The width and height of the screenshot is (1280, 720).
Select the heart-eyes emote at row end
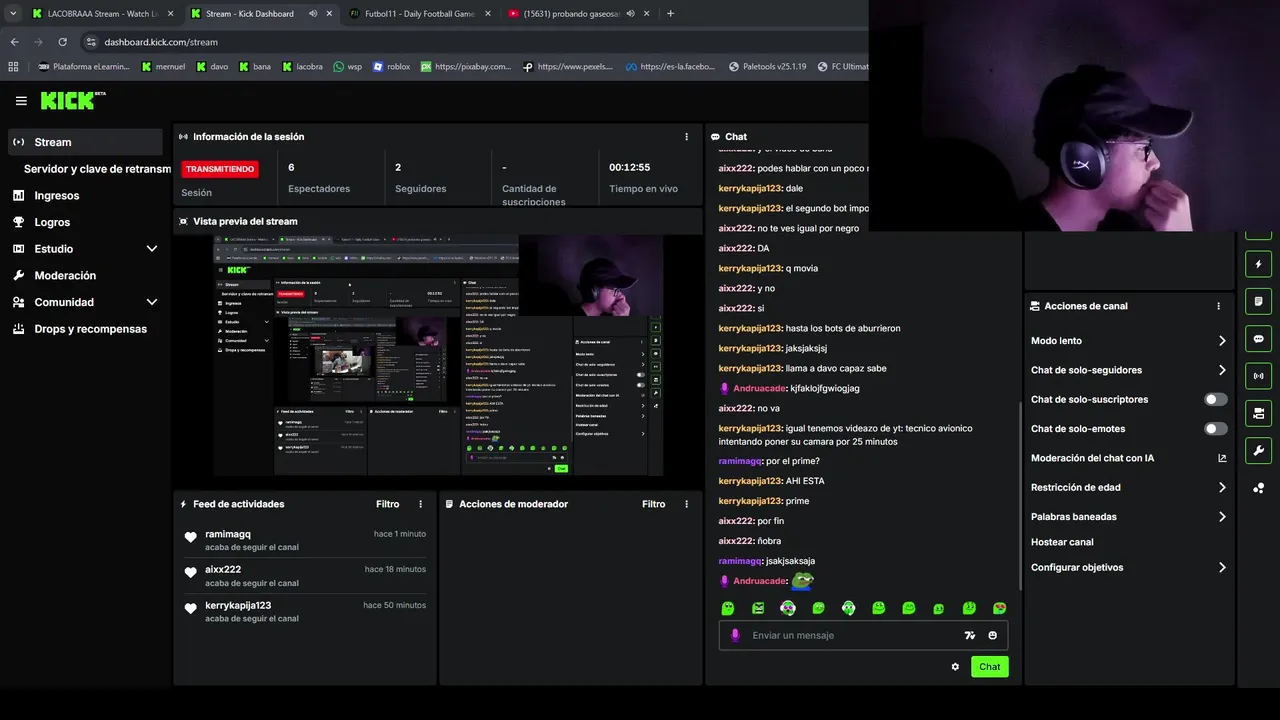click(x=999, y=608)
